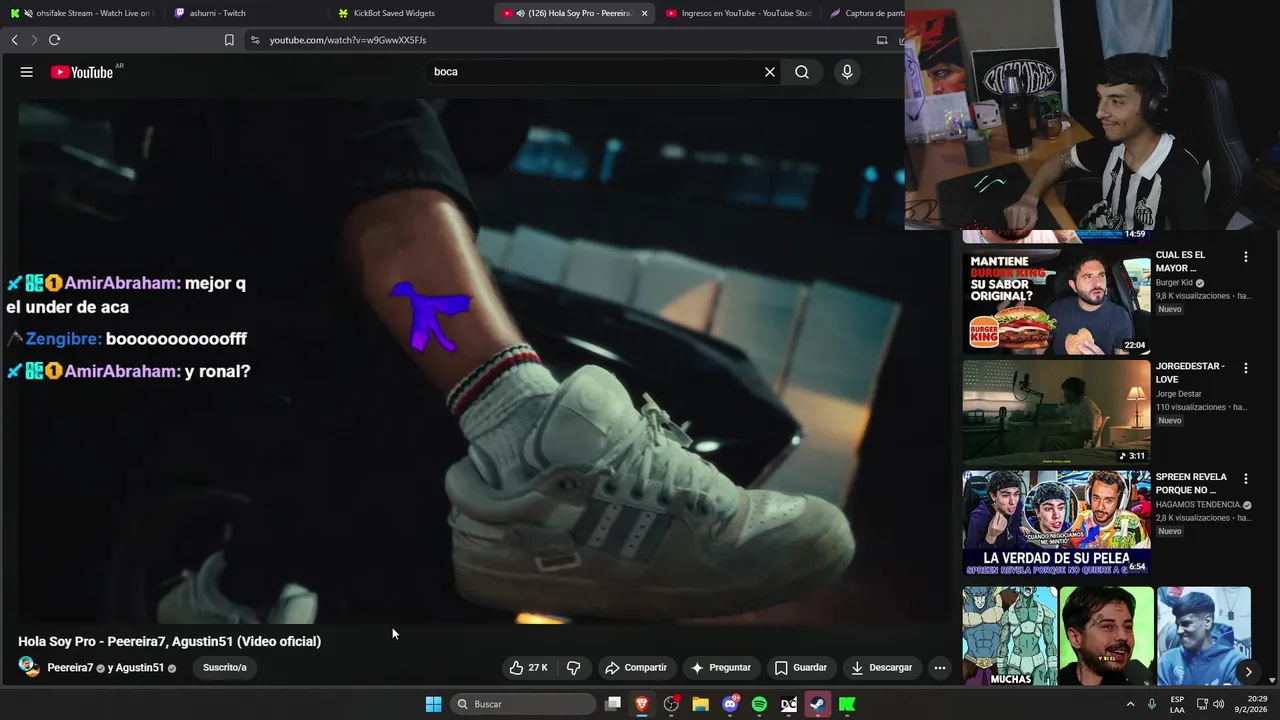Open the Burger King video thumbnail

1056,301
